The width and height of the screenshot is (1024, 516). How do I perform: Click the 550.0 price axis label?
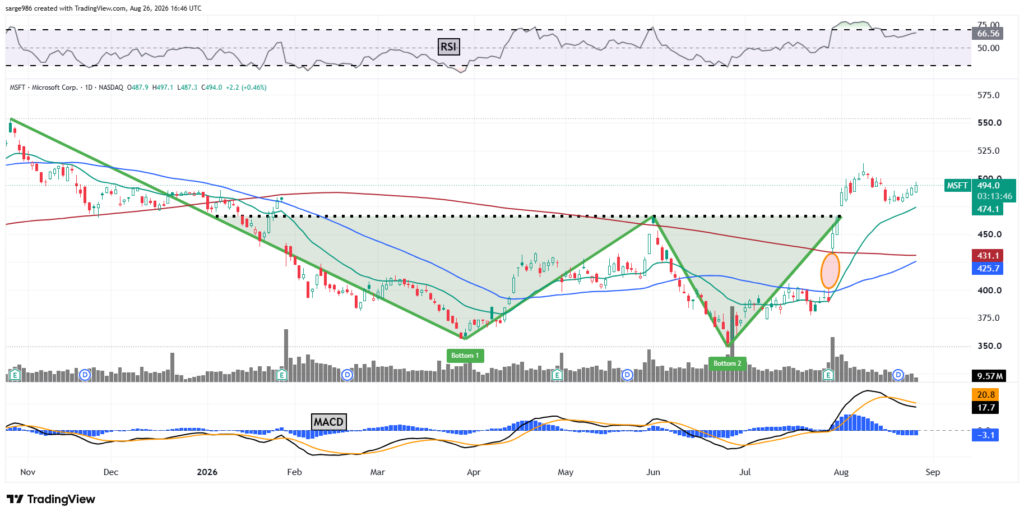coord(989,123)
